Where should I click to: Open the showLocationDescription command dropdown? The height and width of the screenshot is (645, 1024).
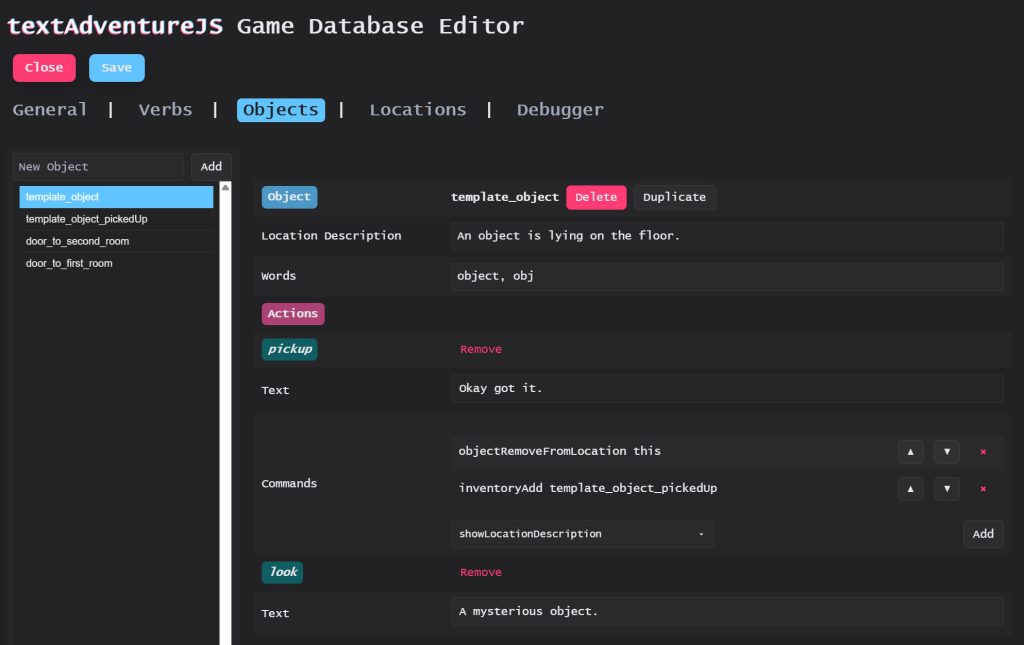point(581,534)
